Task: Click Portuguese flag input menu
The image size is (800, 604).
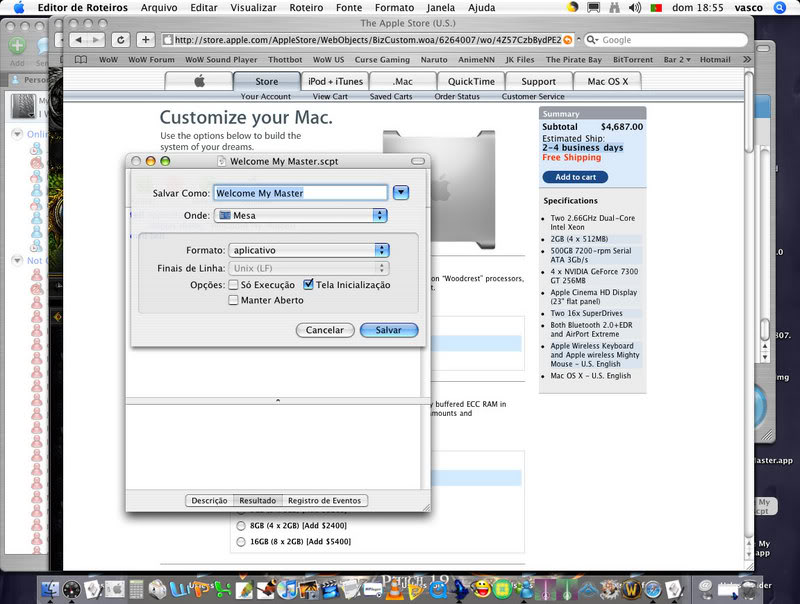Action: (656, 7)
